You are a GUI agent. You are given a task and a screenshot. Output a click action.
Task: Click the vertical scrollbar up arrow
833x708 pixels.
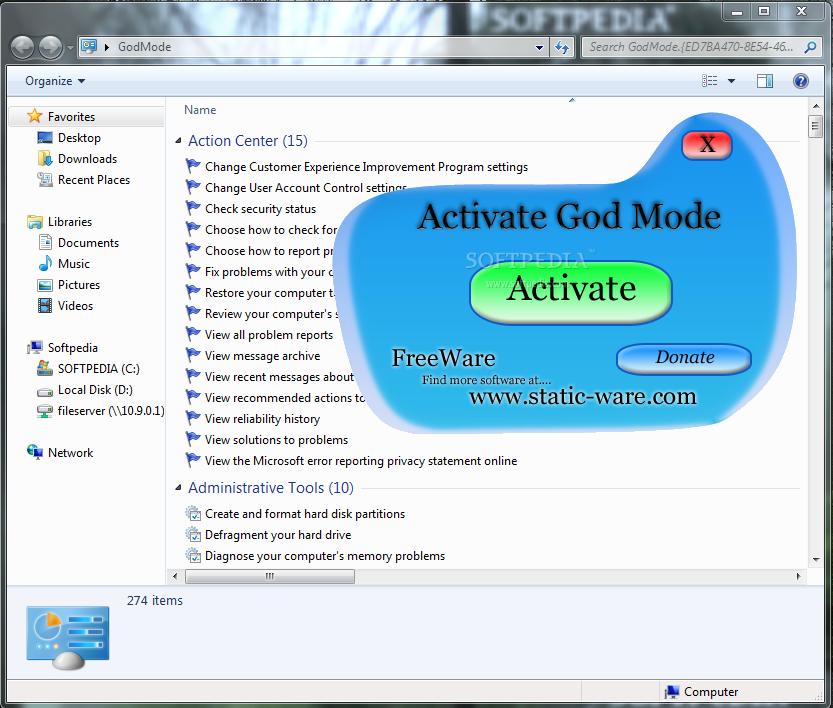815,107
